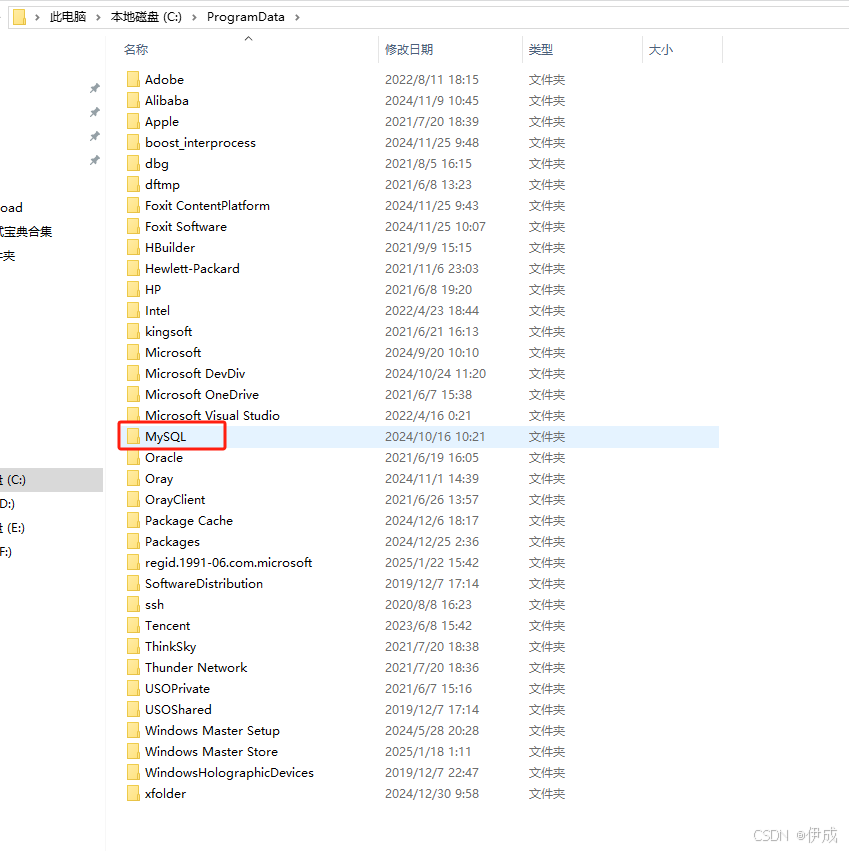Click the Tencent folder icon
The width and height of the screenshot is (849, 851).
133,626
